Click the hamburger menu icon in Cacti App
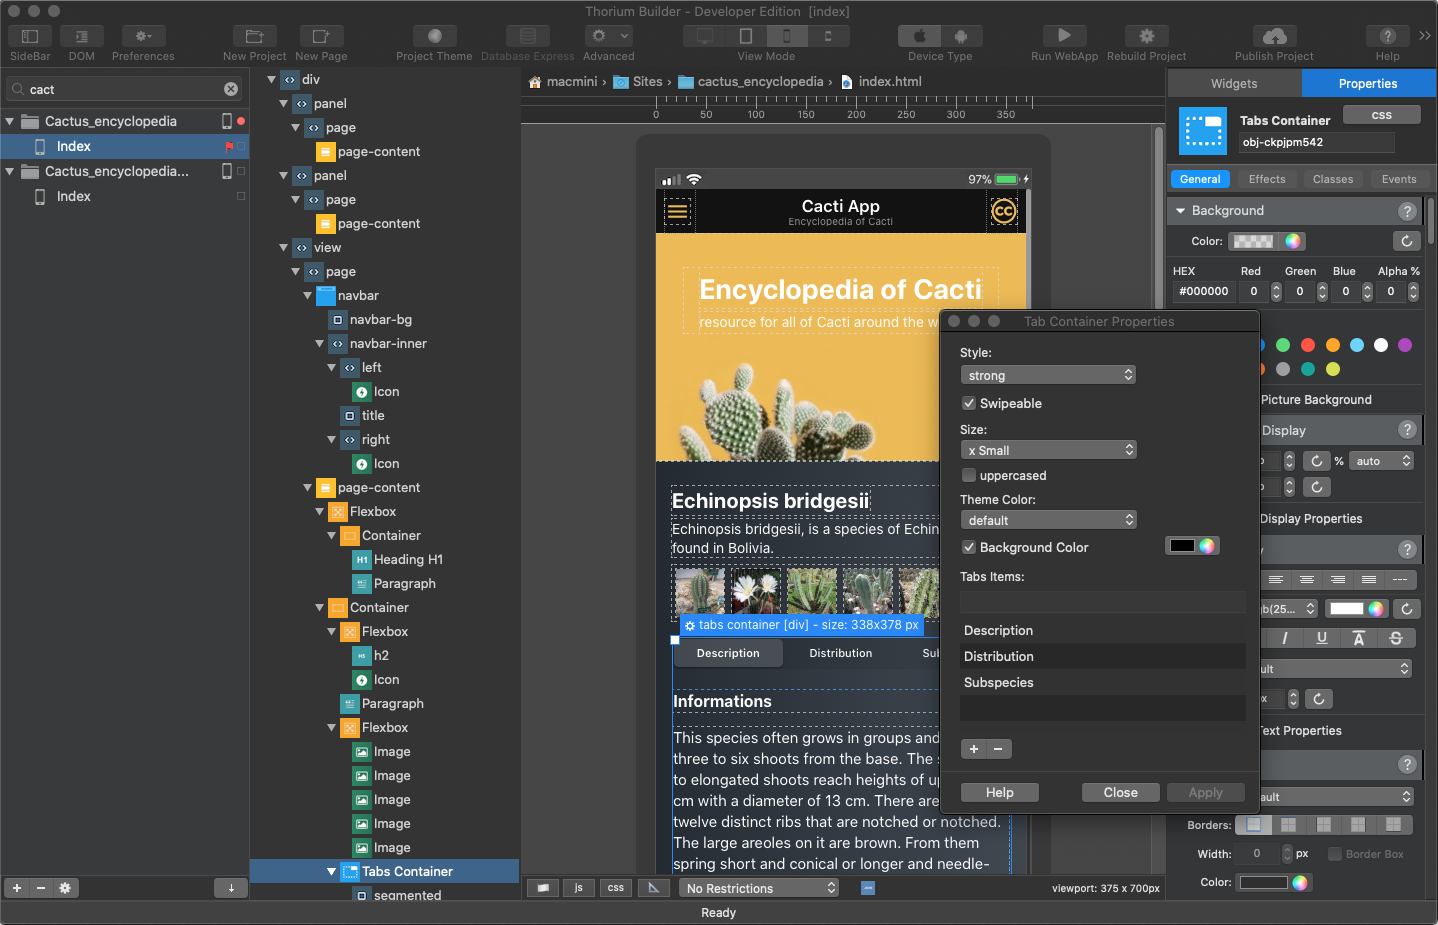The image size is (1438, 925). tap(678, 211)
